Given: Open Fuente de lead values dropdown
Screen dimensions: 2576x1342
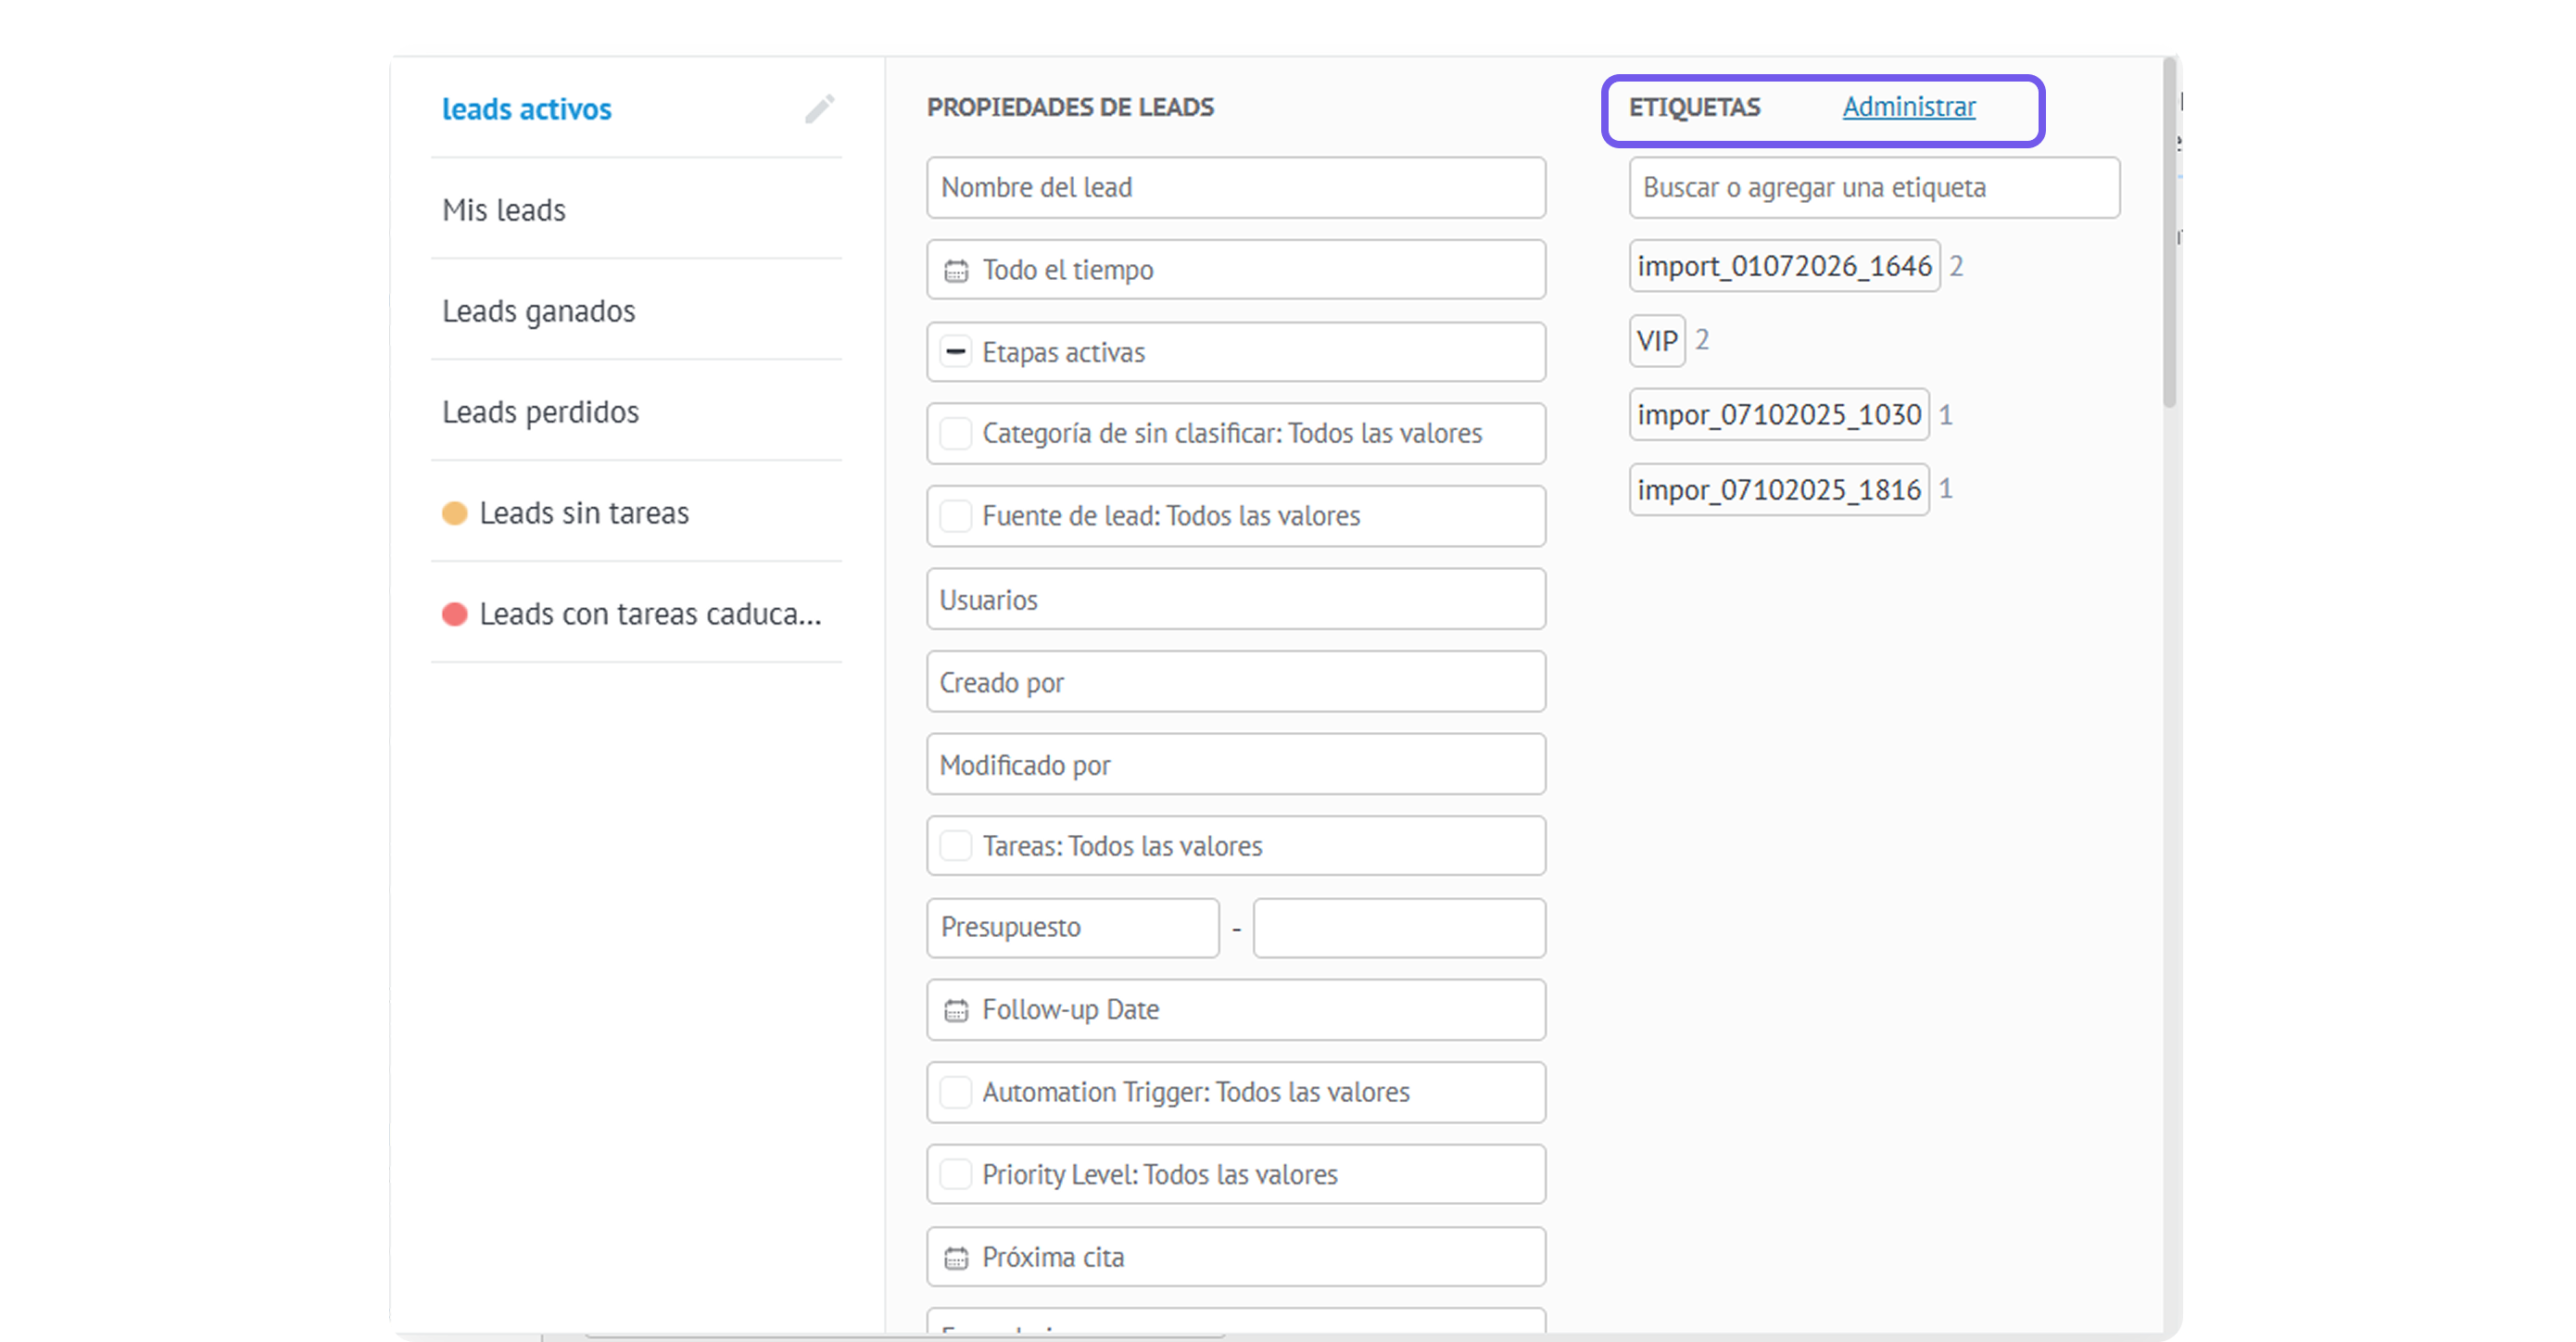Looking at the screenshot, I should (x=1236, y=516).
